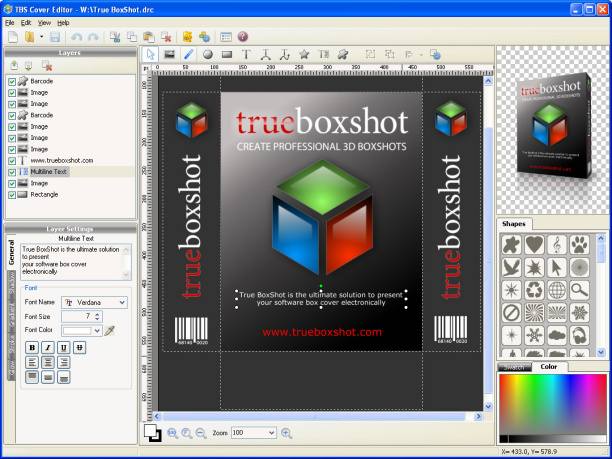This screenshot has width=612, height=459.
Task: Pick font color with eyedropper
Action: (x=110, y=331)
